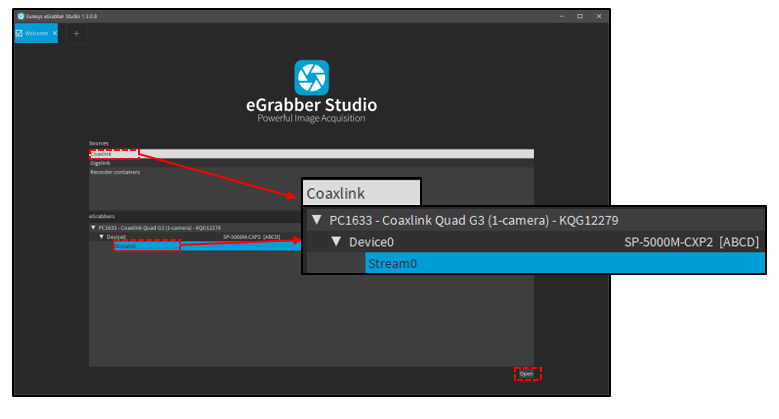Collapse the Device0 triangle in the zoomed callout
The height and width of the screenshot is (419, 779).
point(336,241)
